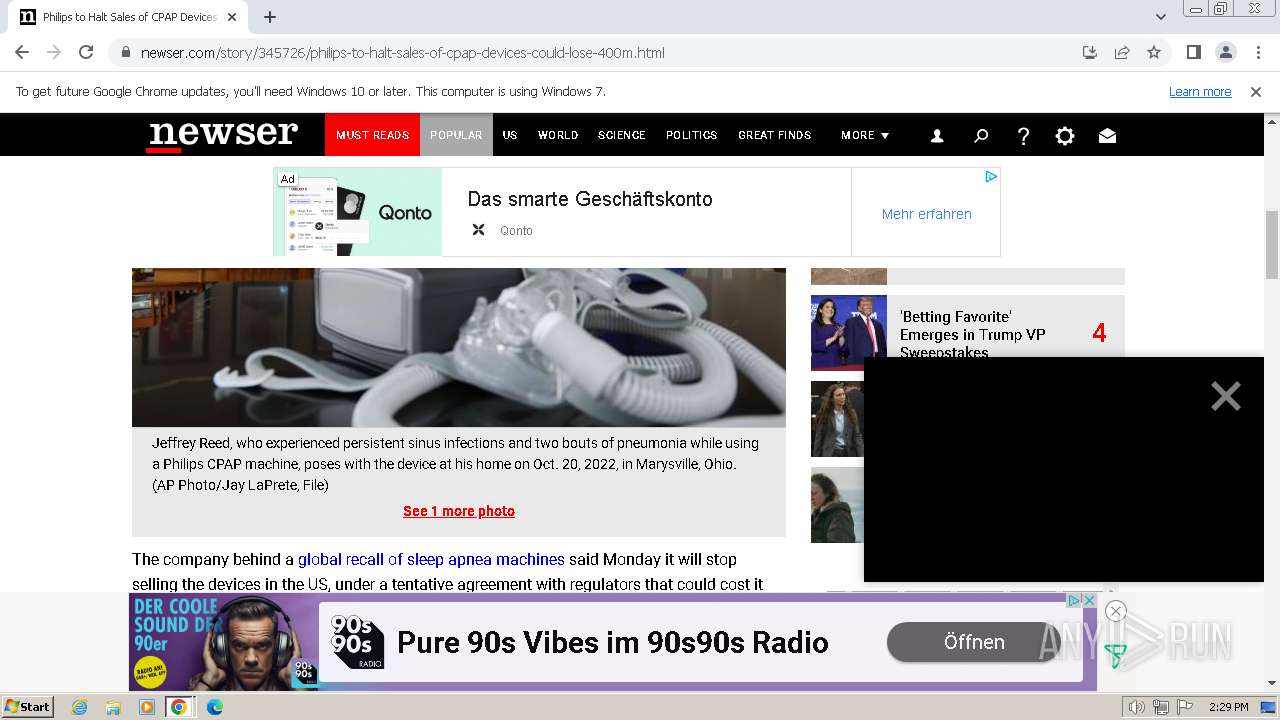Click the 'Das smarte Geschäftskonto' ad headline

pyautogui.click(x=590, y=199)
